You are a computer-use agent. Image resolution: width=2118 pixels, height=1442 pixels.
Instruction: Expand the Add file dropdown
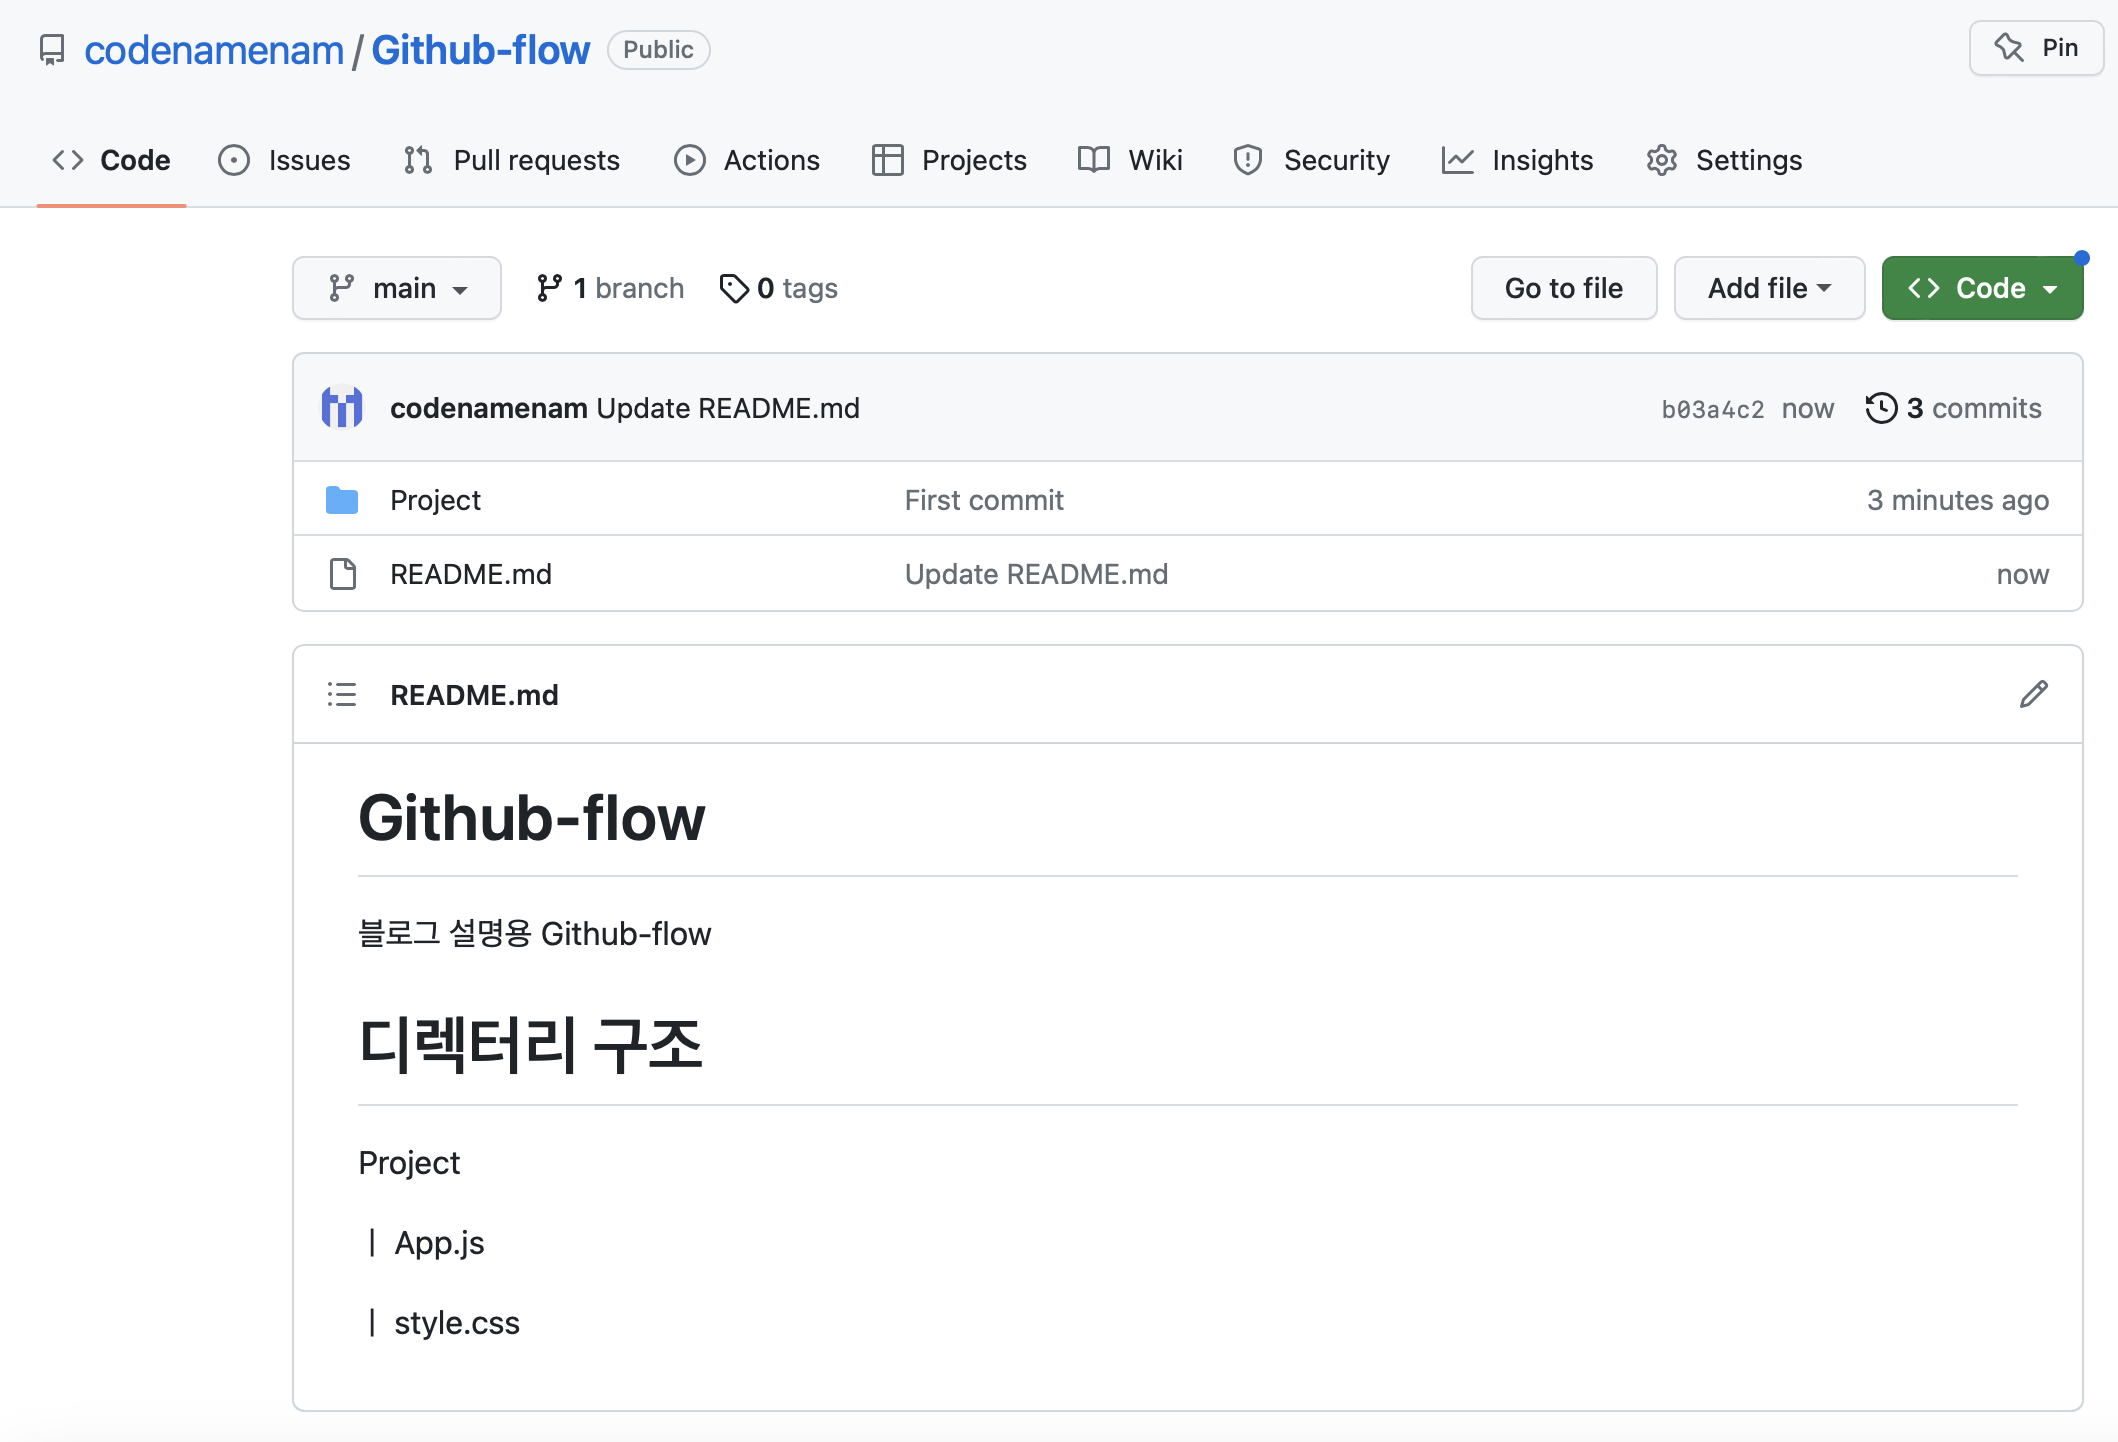[x=1770, y=288]
